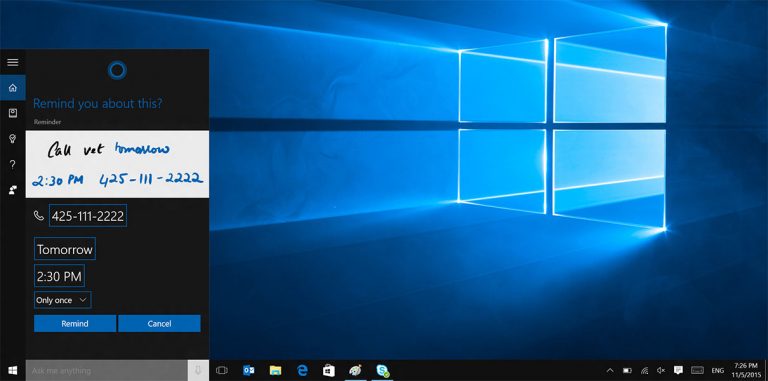Activate the Cortana microphone
This screenshot has width=768, height=381.
coord(198,371)
